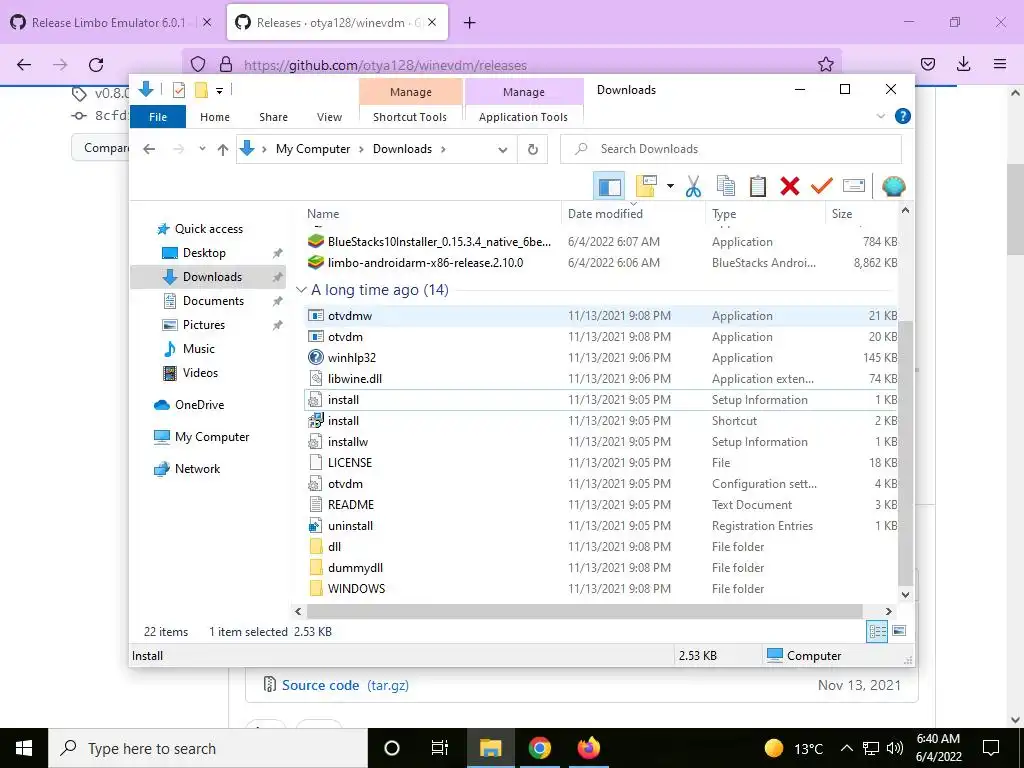
Task: Select Pictures in the navigation pane
Action: 203,325
